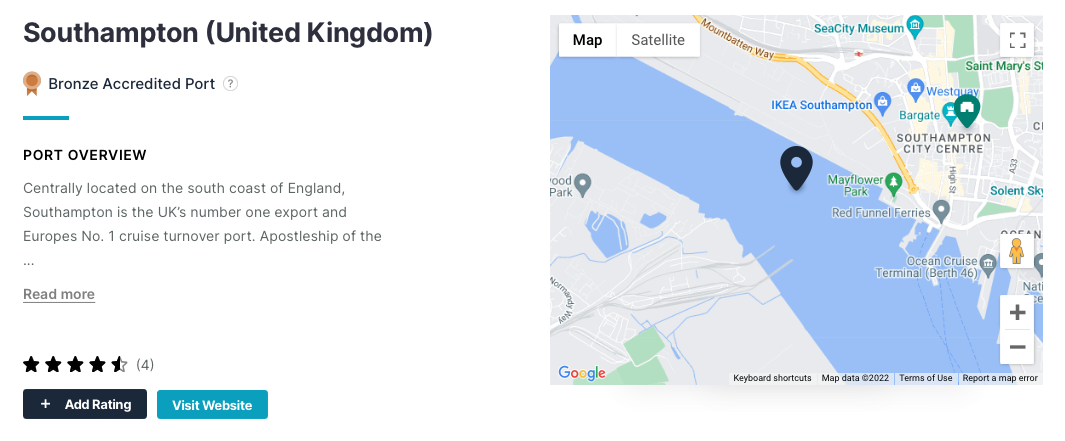Open the Bronze Accredited Port help question mark

pos(230,84)
